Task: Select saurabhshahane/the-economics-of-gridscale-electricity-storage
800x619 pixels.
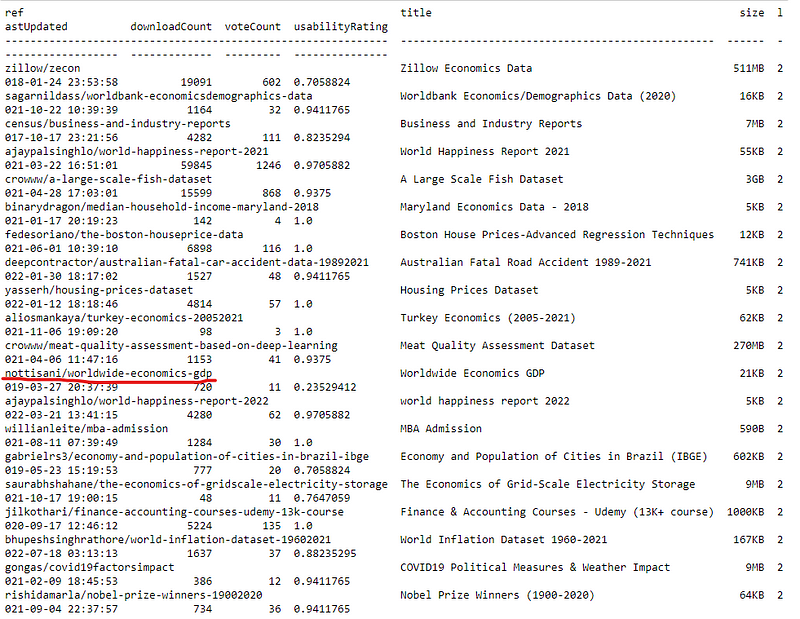Action: pyautogui.click(x=196, y=484)
